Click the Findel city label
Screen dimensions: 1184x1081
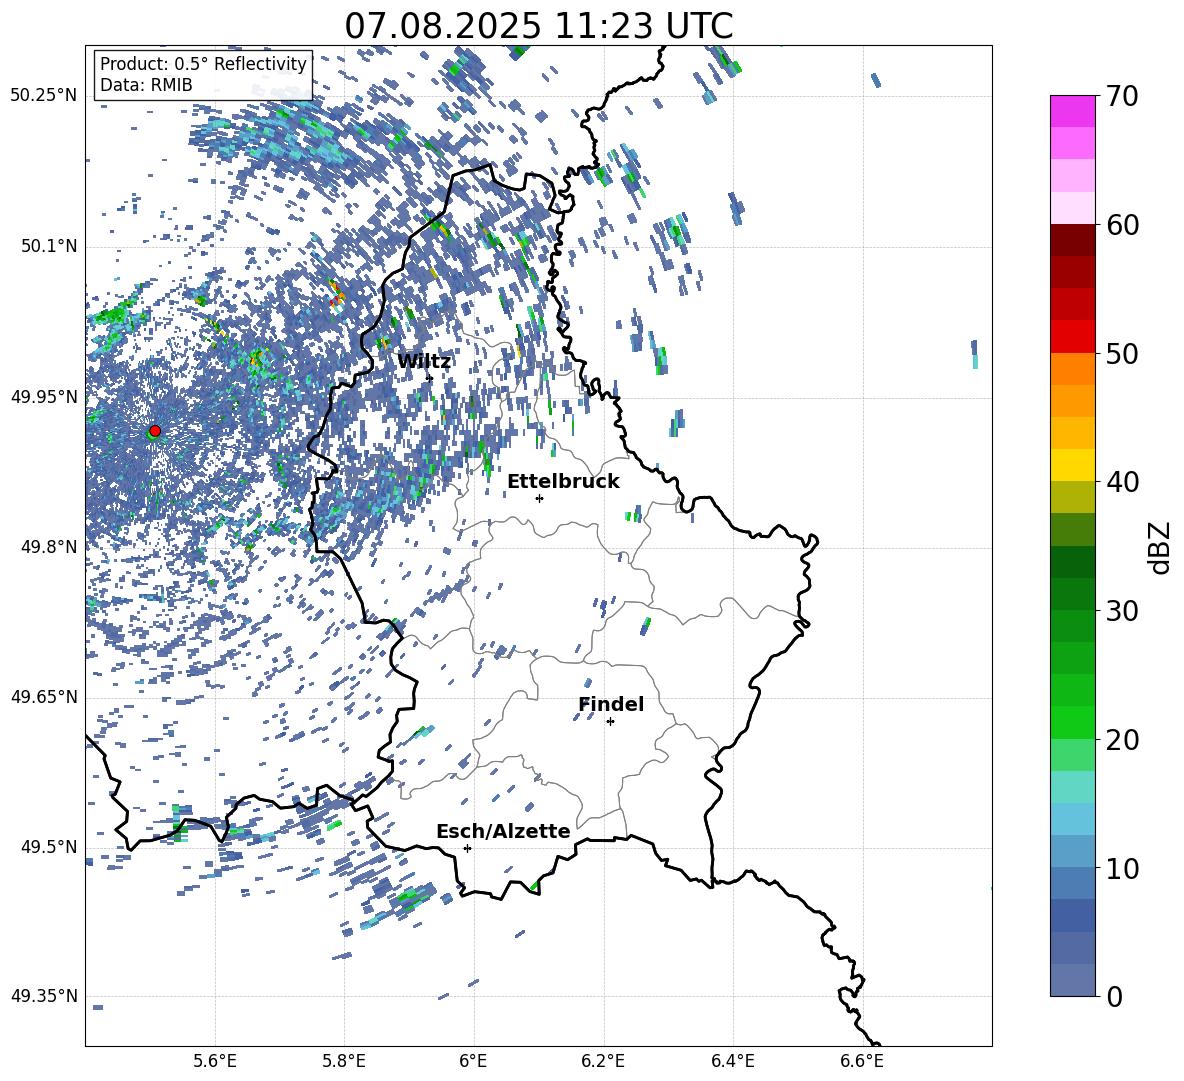[x=611, y=704]
